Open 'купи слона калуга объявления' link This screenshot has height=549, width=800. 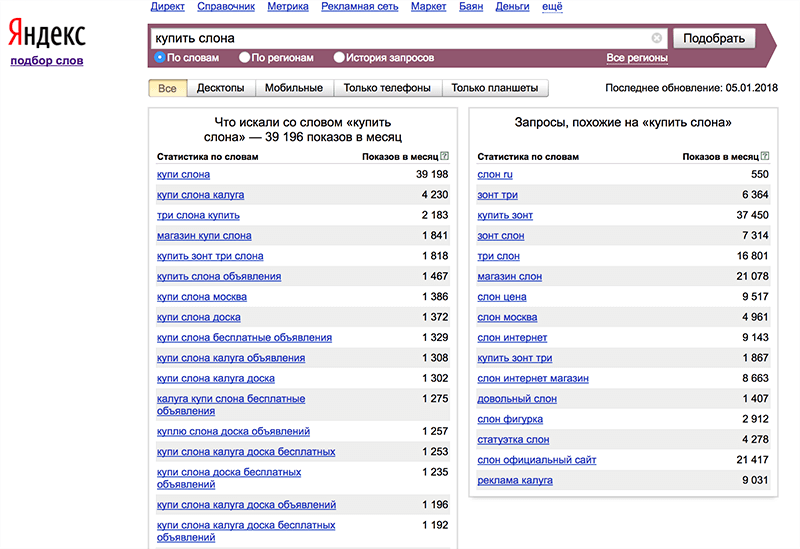[x=231, y=358]
